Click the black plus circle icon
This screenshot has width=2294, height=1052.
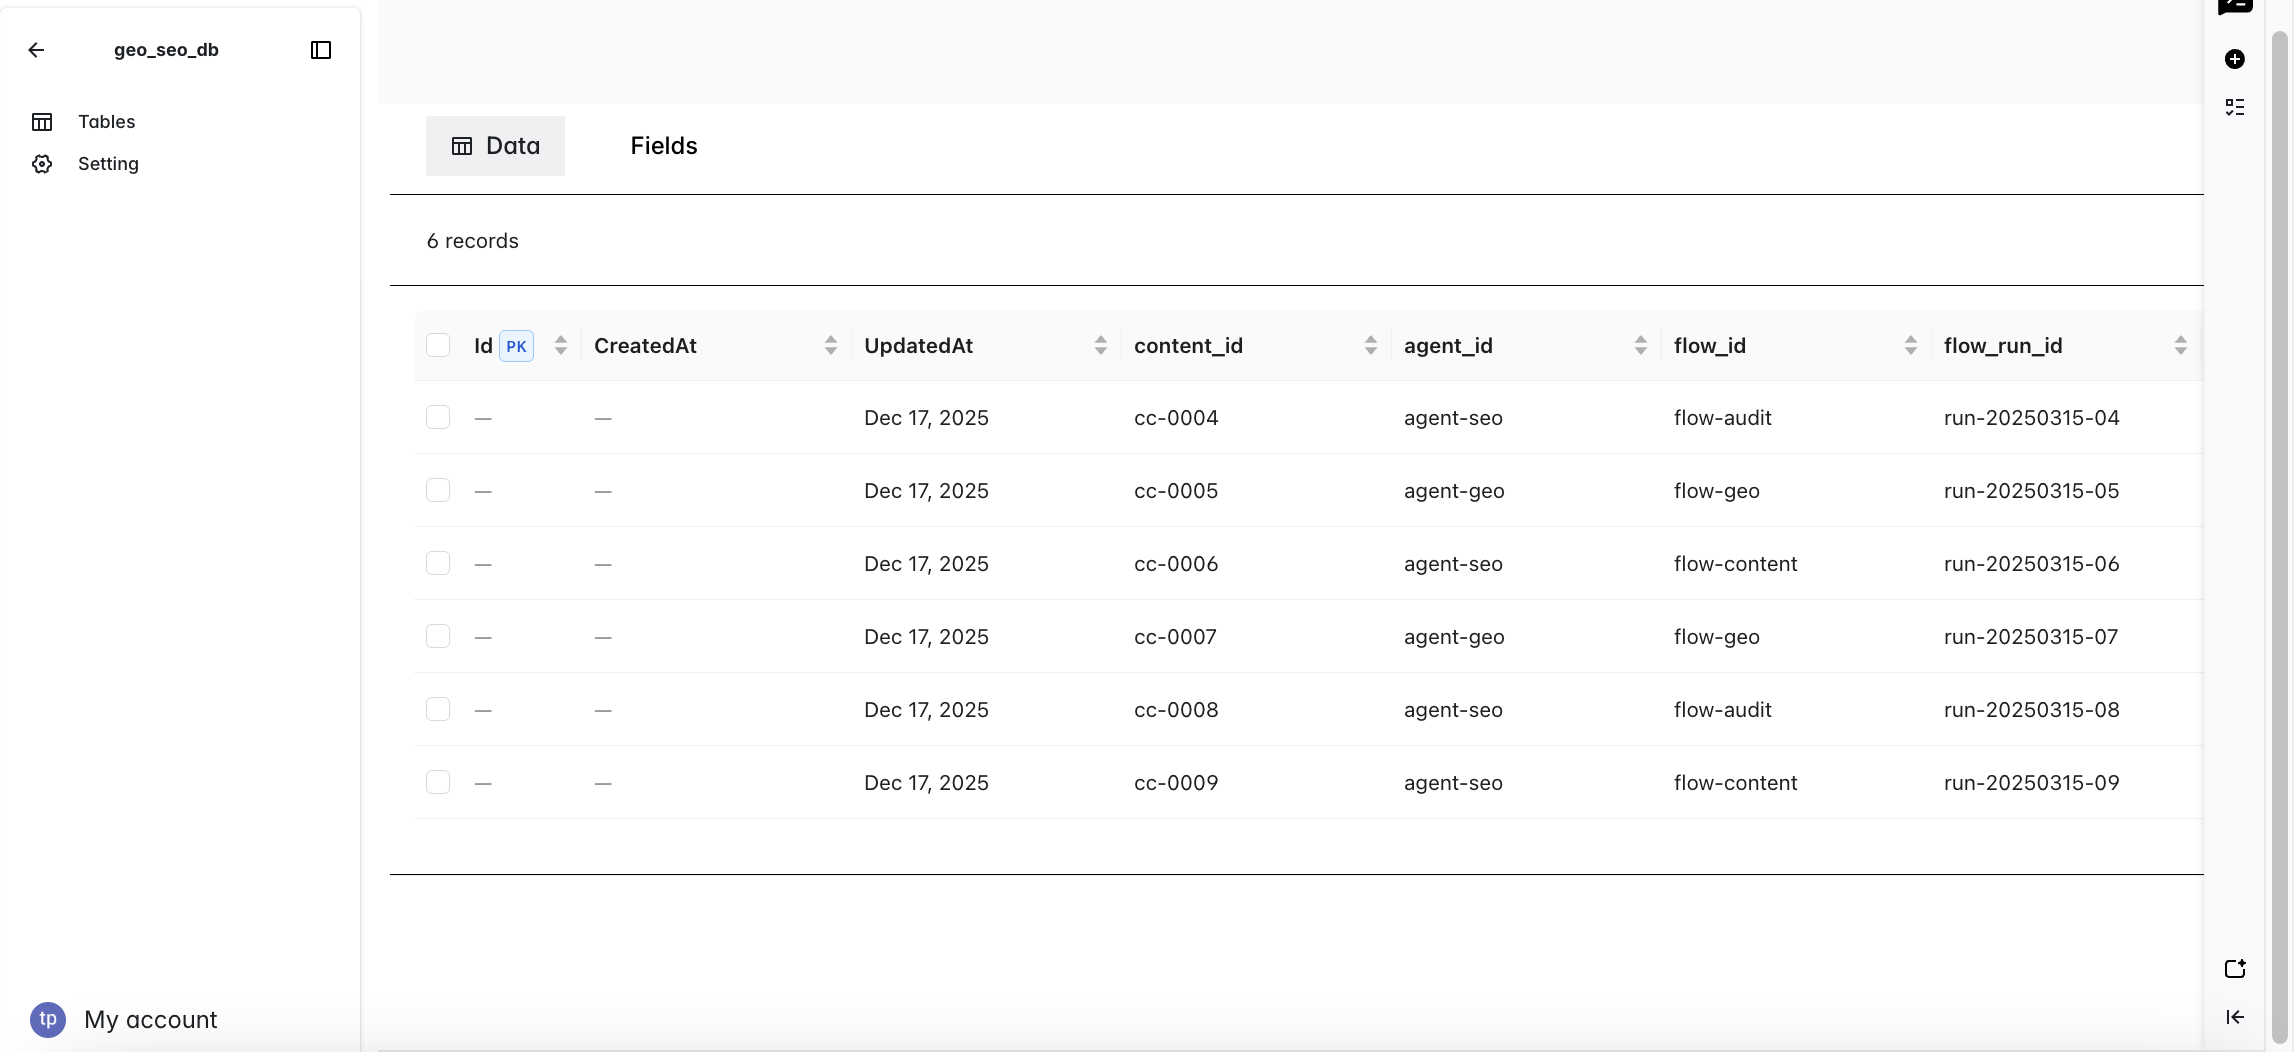2235,59
